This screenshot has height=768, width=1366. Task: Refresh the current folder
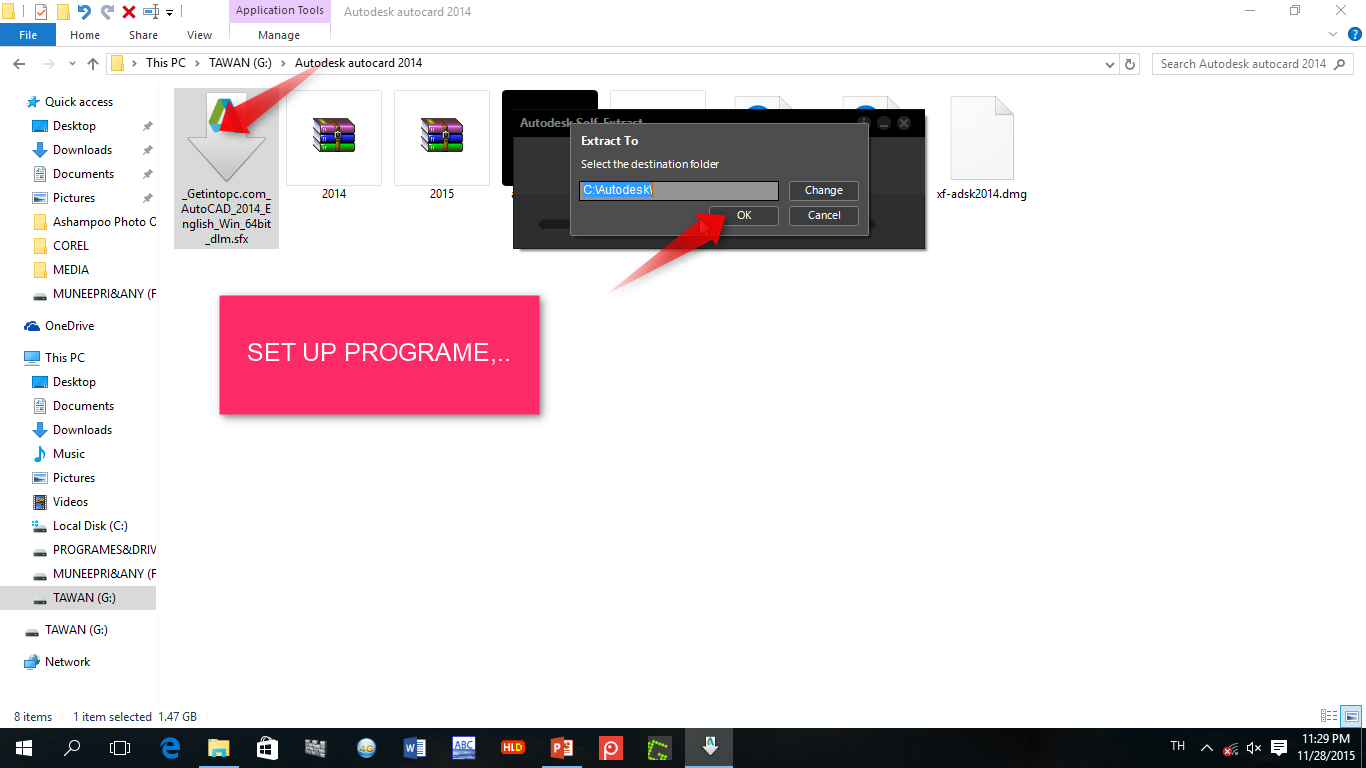pos(1130,63)
